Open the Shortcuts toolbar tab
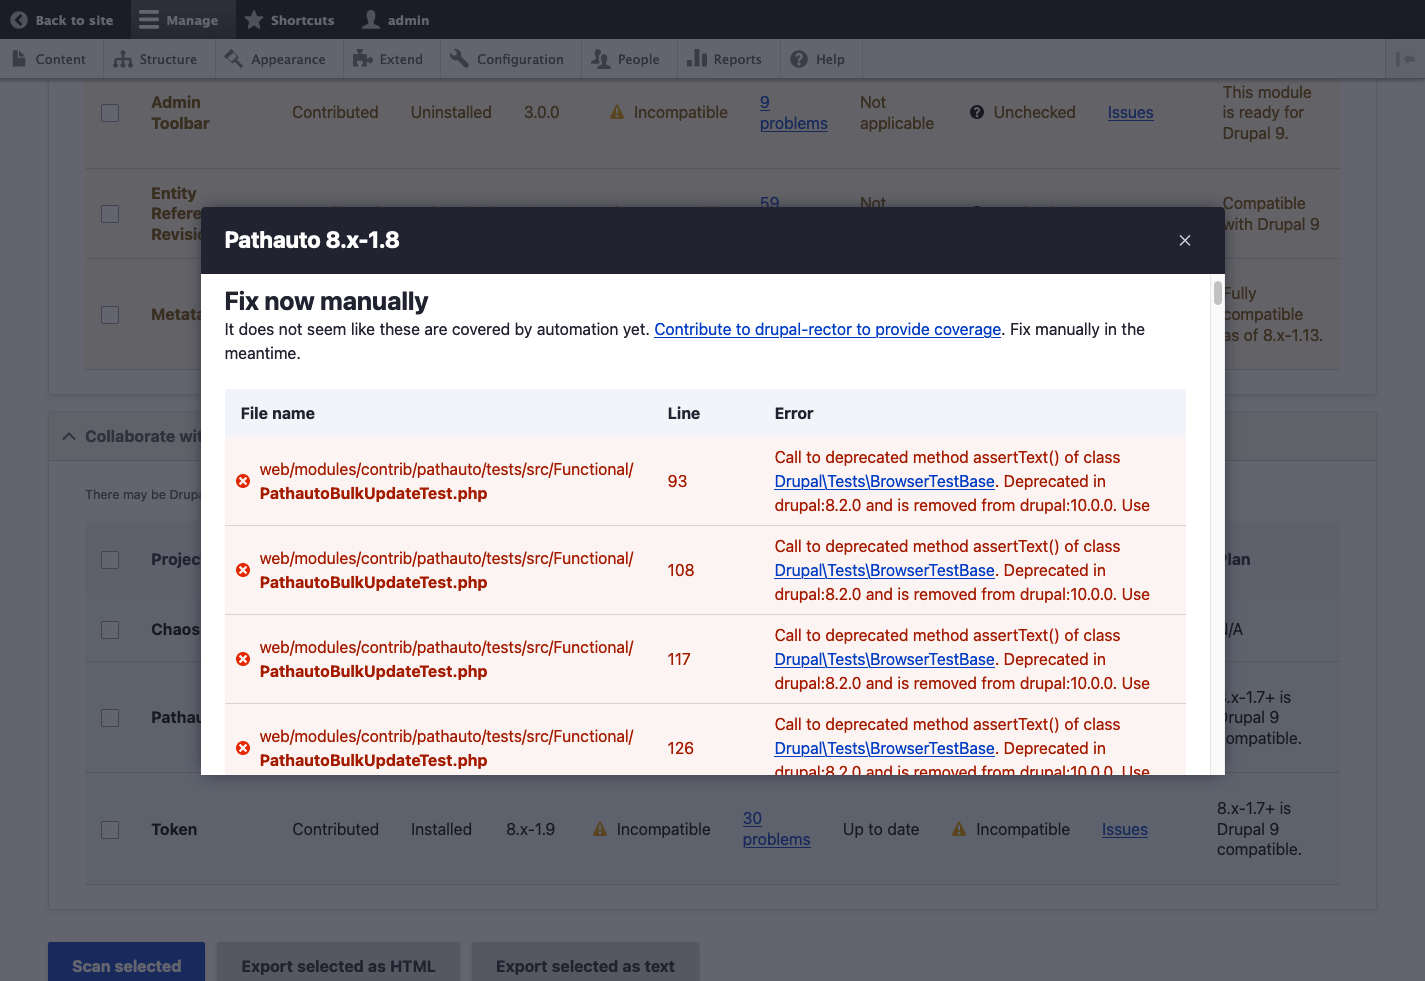 (x=290, y=20)
